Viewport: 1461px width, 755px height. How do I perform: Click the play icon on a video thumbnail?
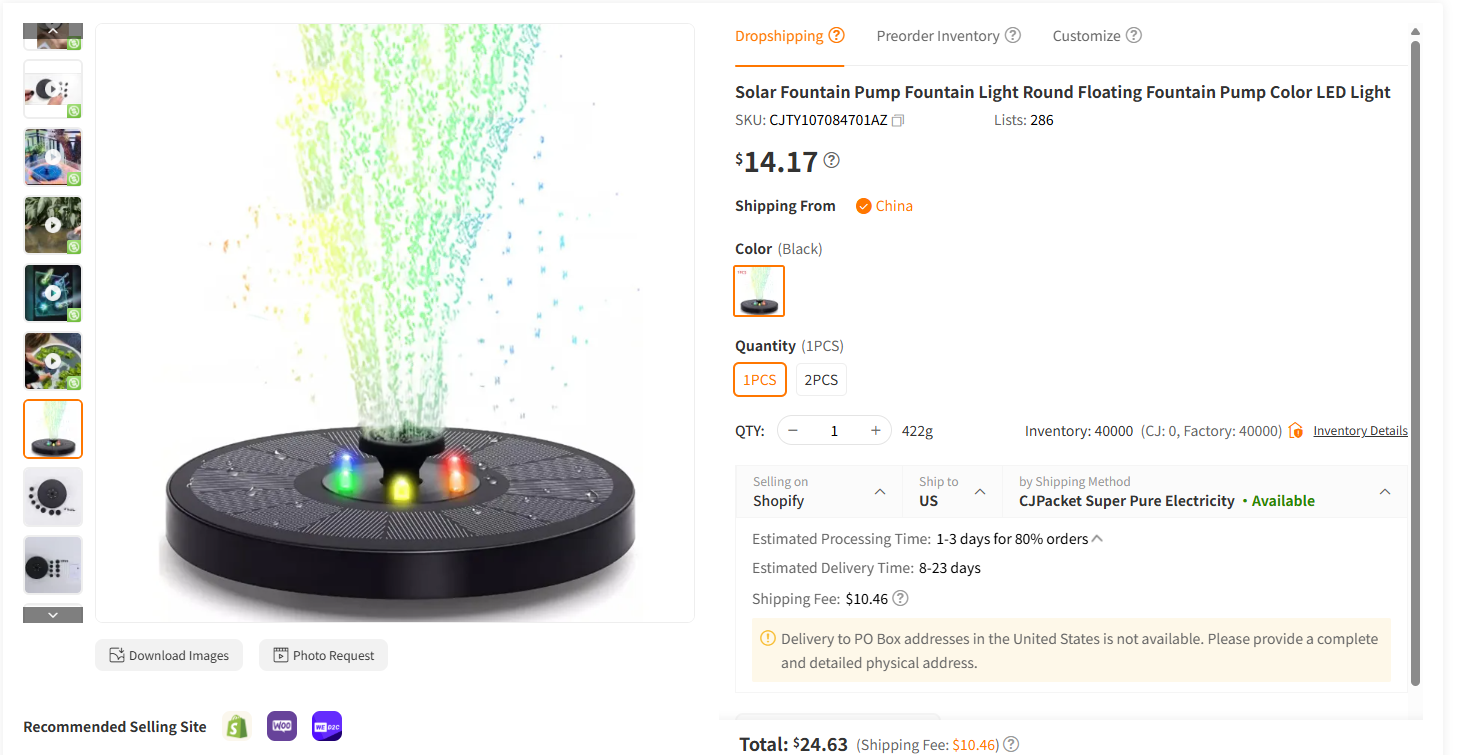(x=52, y=225)
